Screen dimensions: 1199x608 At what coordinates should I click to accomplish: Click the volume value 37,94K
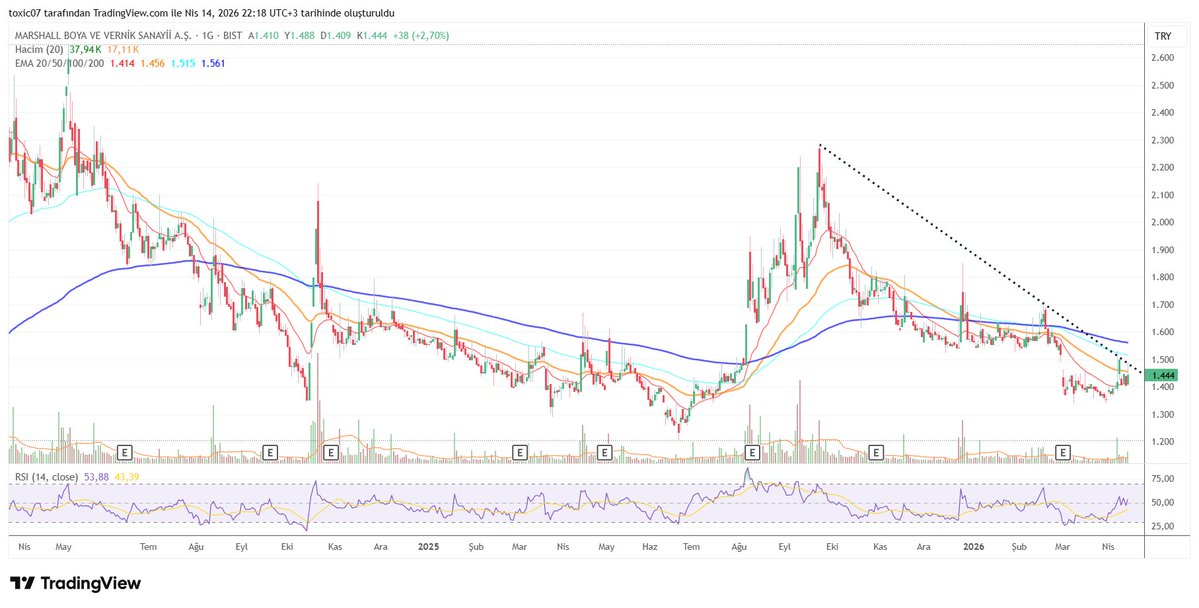point(86,50)
